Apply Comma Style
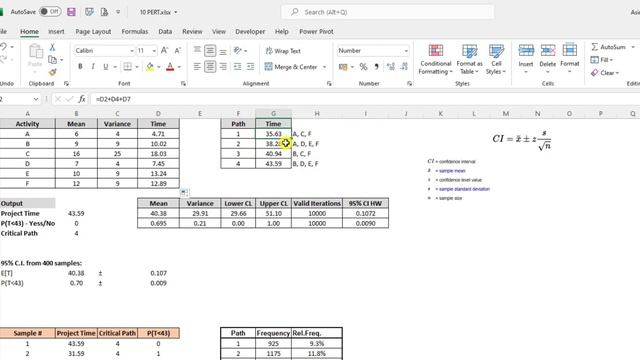This screenshot has height=360, width=640. 376,67
